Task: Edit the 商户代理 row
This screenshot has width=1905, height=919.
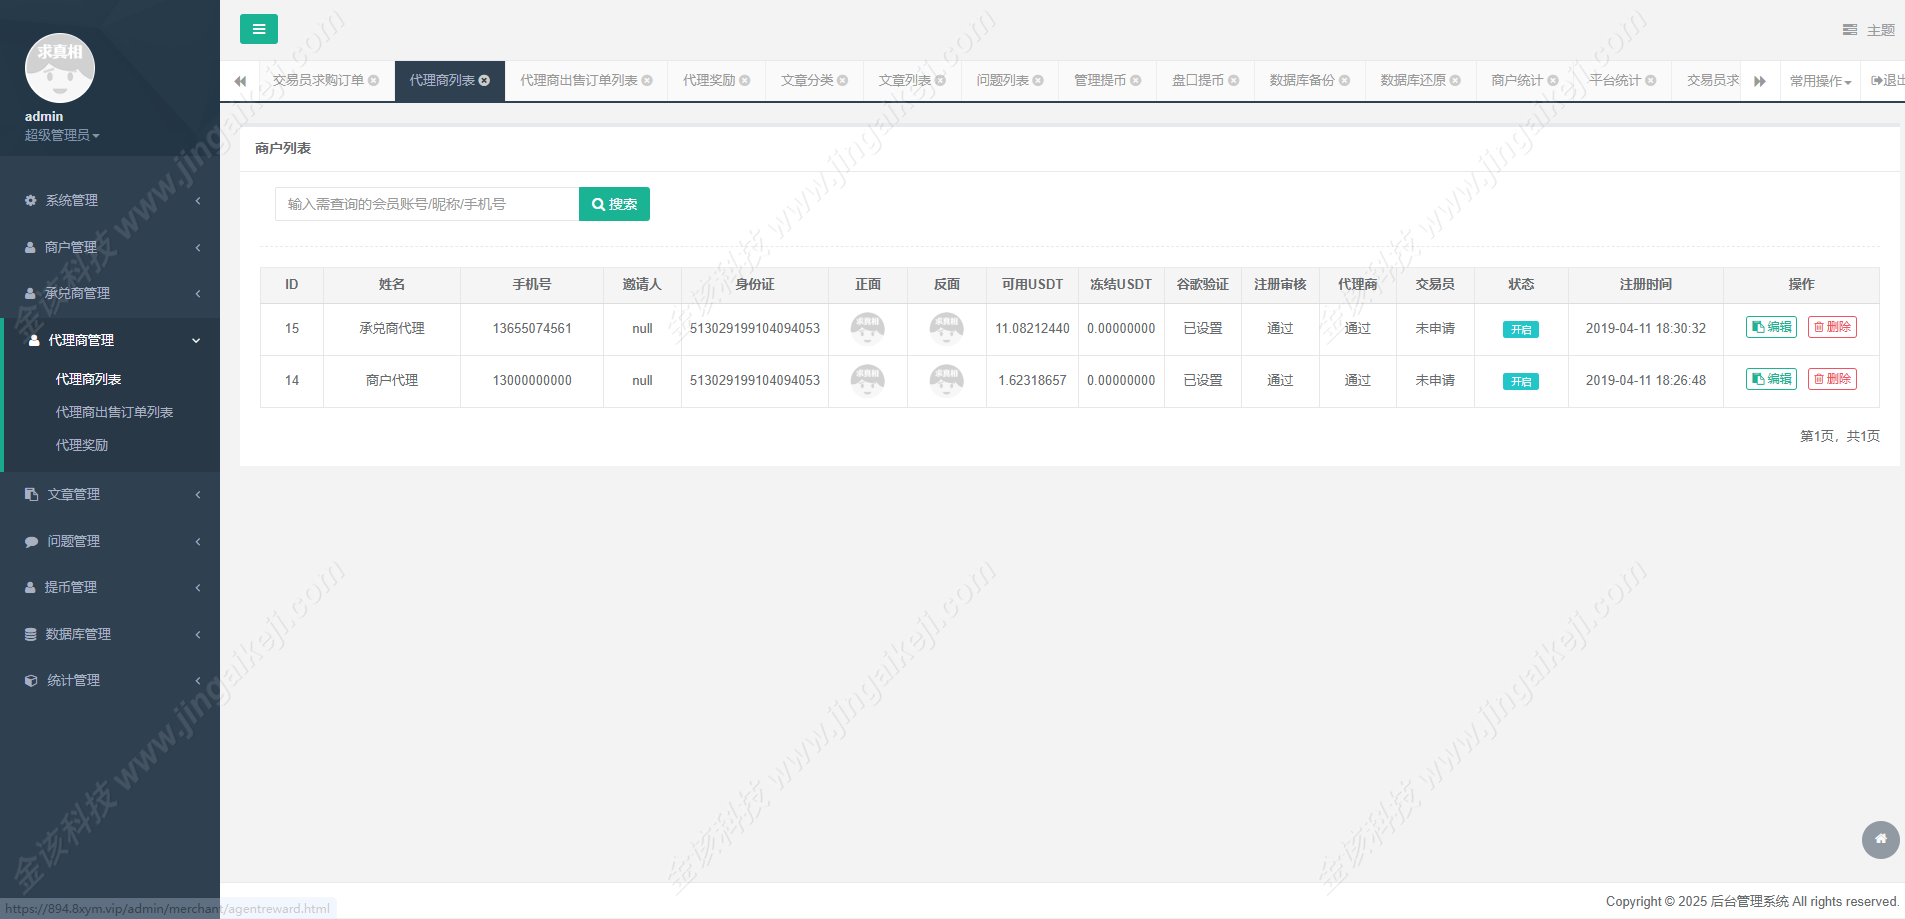Action: [x=1771, y=379]
